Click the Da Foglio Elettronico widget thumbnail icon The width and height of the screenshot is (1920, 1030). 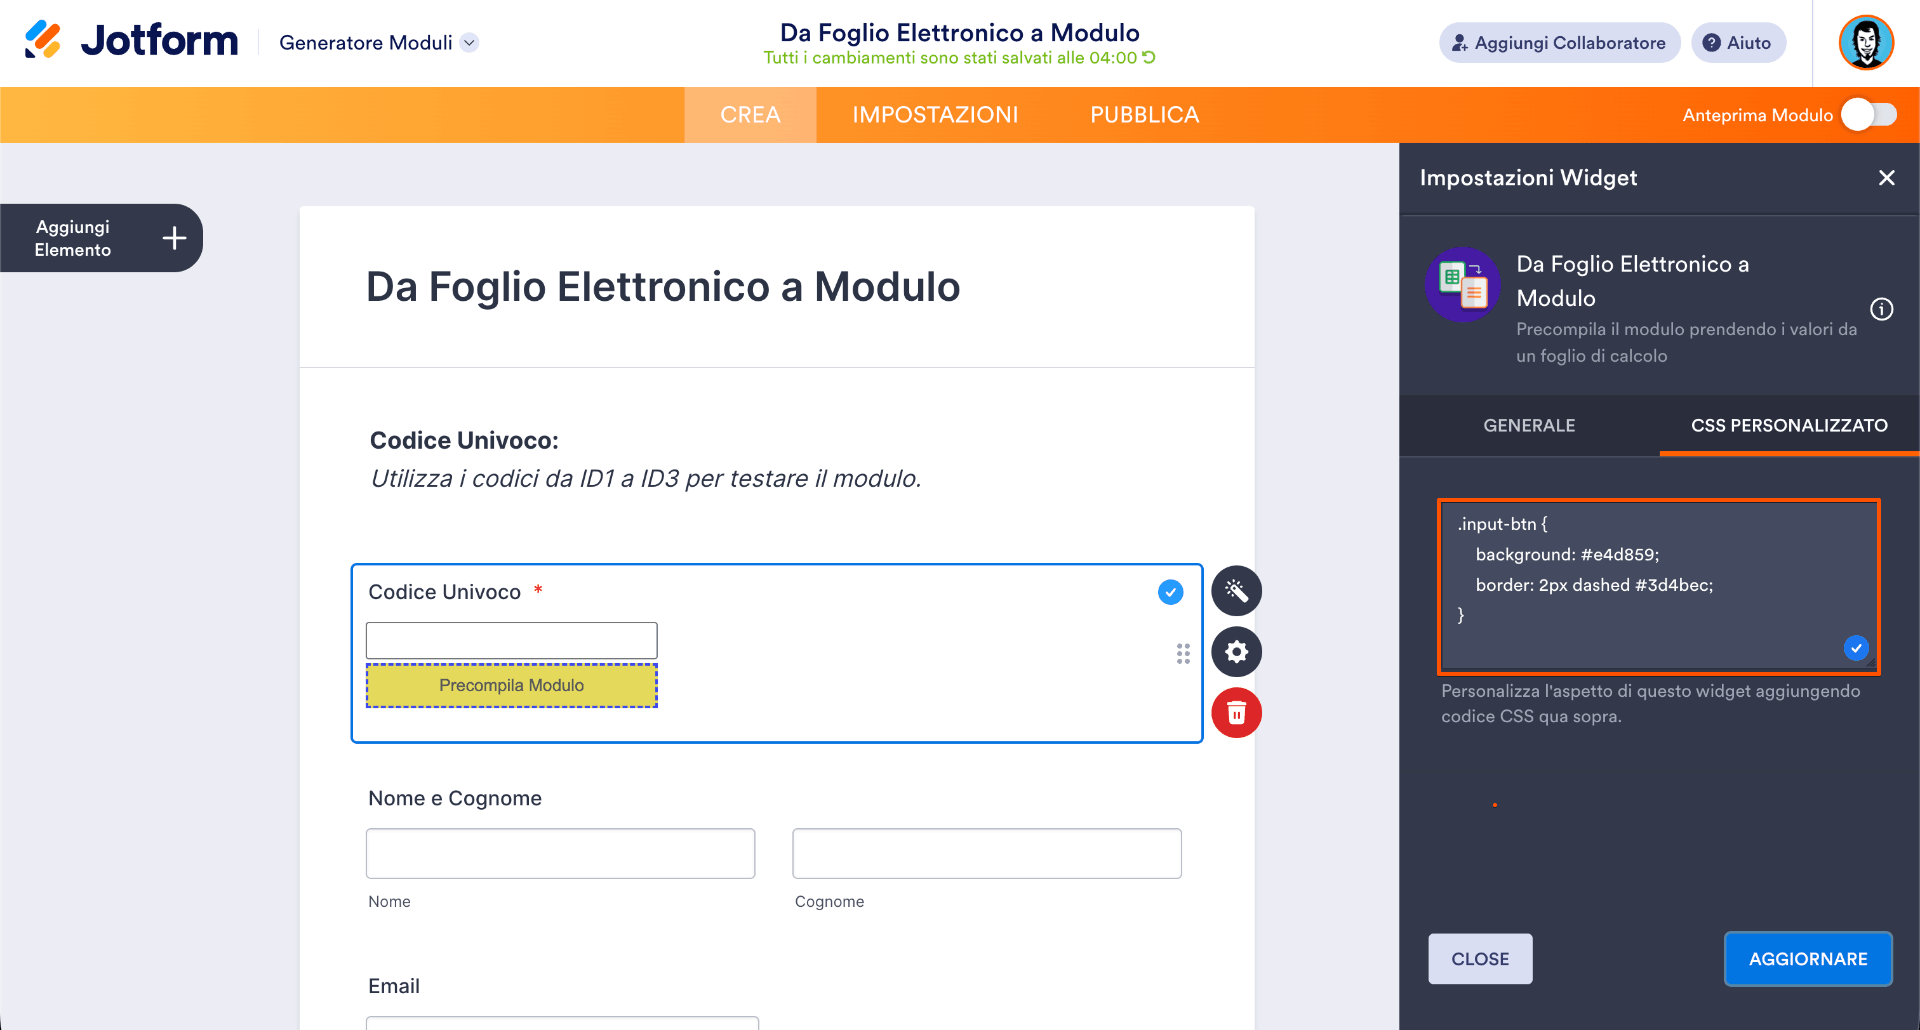pos(1463,285)
